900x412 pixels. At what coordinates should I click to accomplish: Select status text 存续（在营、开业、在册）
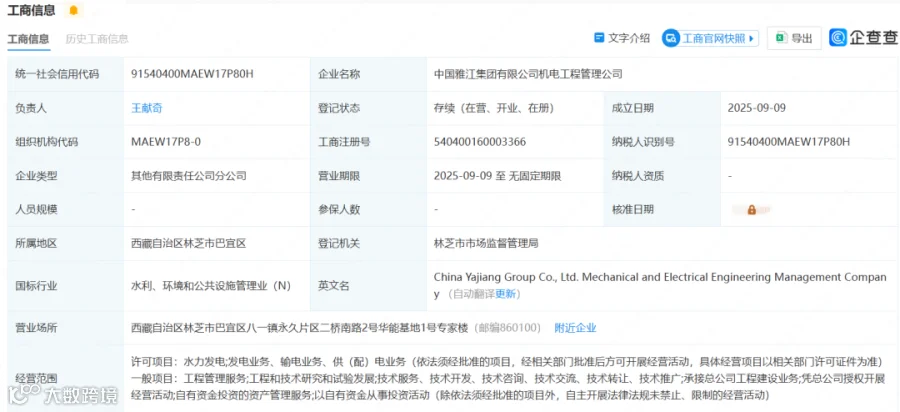click(494, 108)
